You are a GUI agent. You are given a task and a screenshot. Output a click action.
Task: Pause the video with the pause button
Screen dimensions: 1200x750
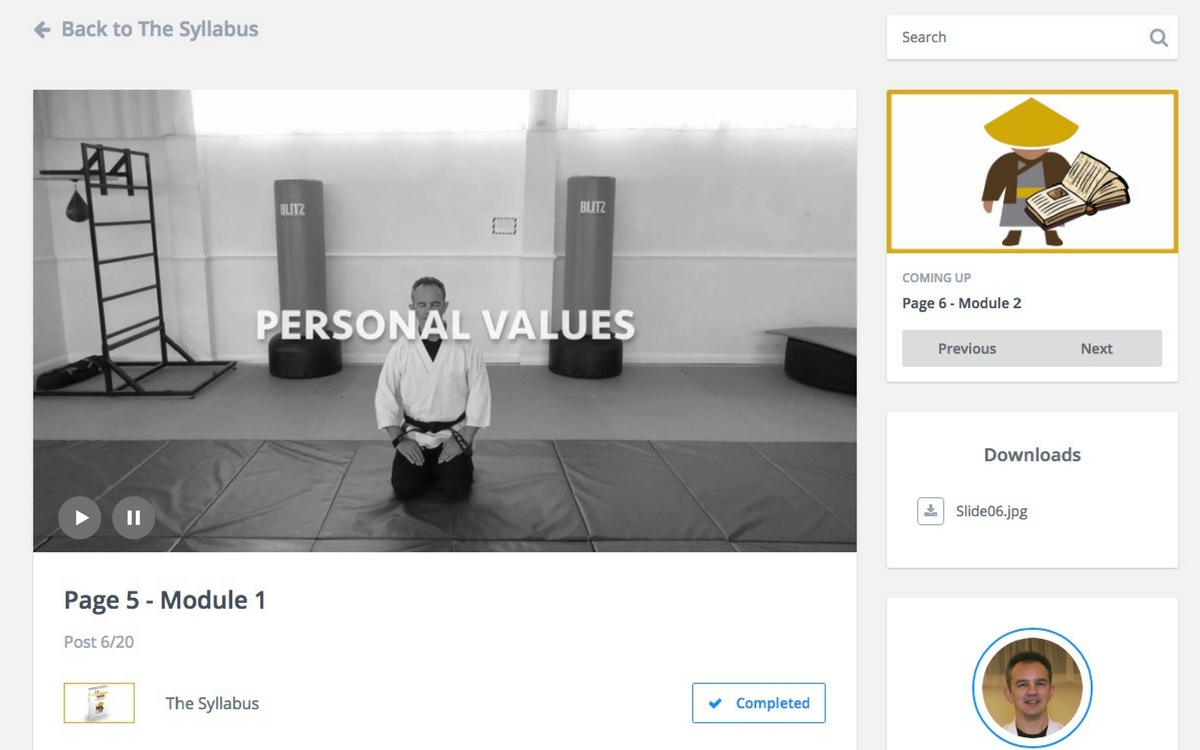click(x=134, y=518)
